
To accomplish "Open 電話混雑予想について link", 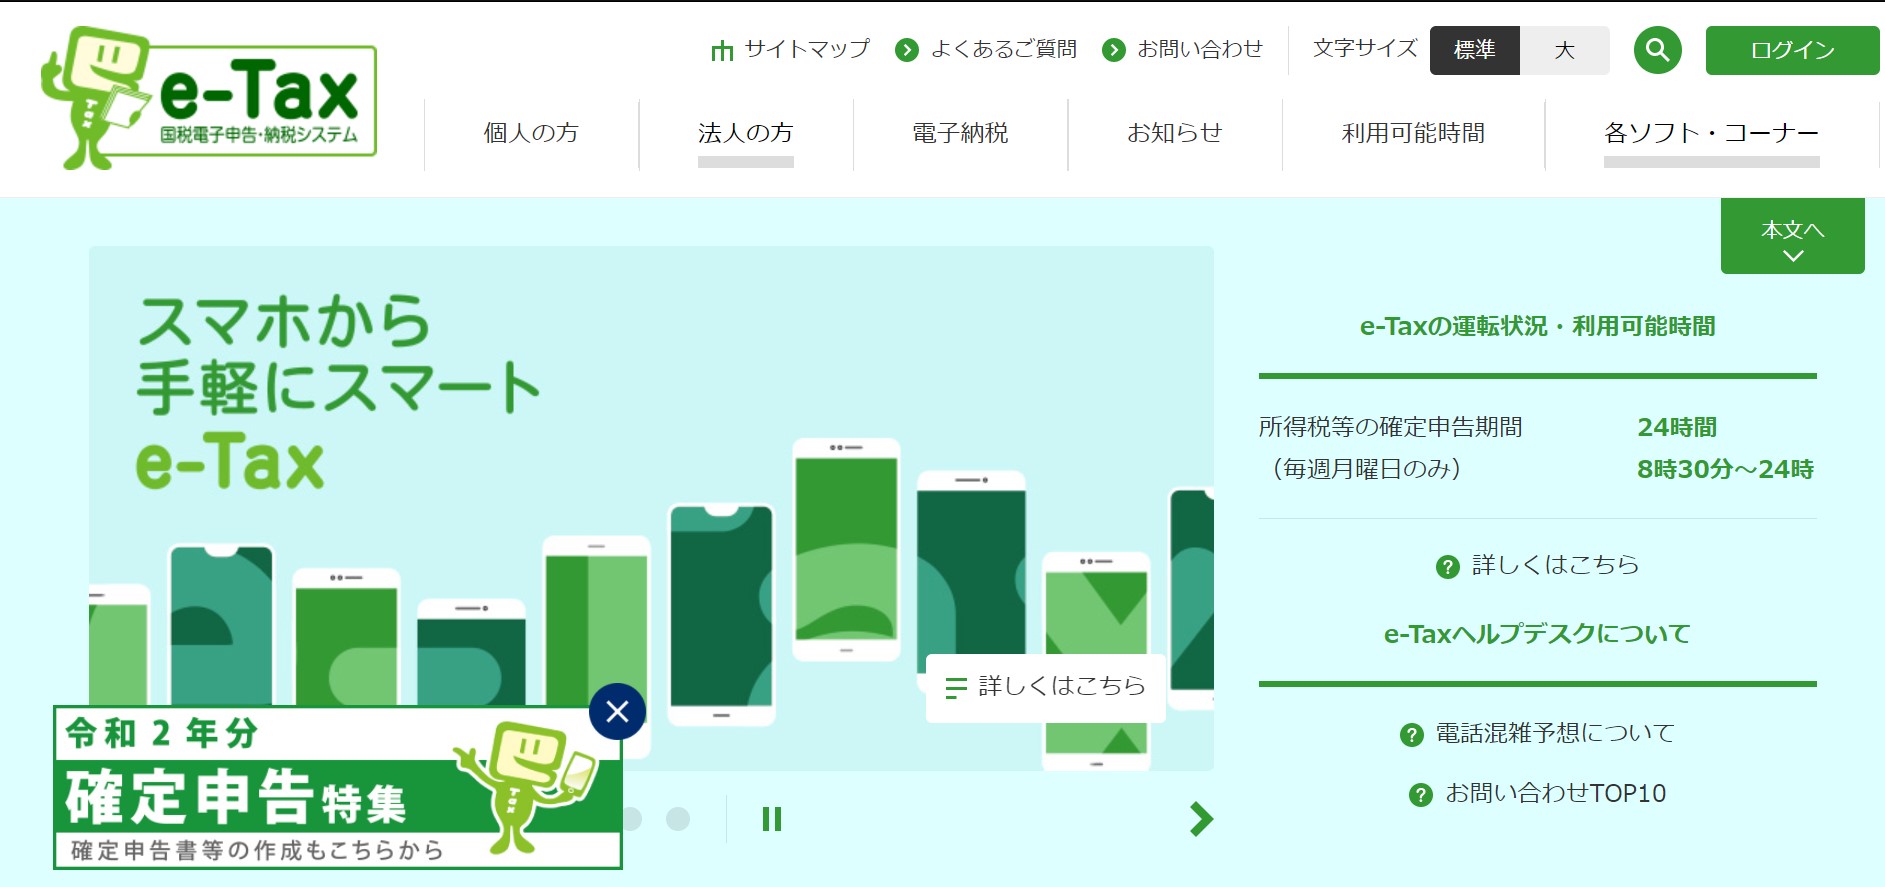I will tap(1555, 733).
